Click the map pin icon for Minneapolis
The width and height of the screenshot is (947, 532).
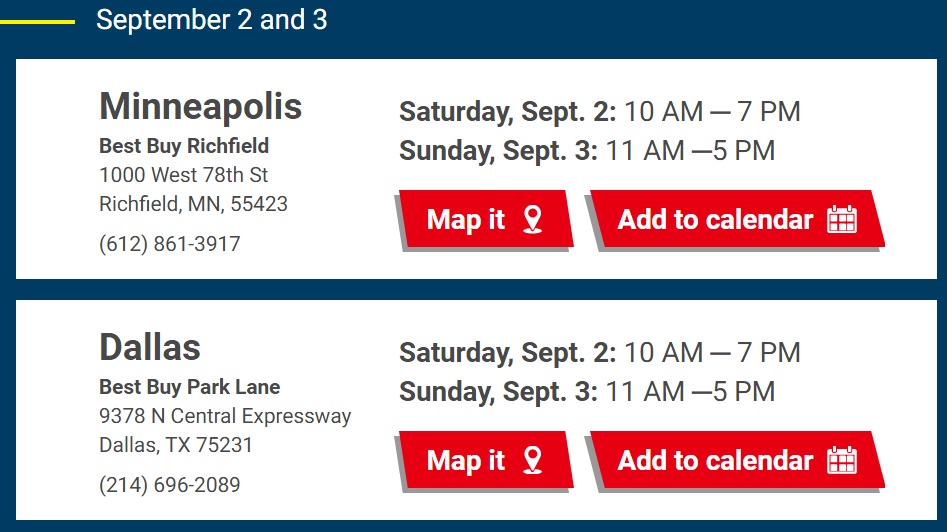click(x=532, y=219)
